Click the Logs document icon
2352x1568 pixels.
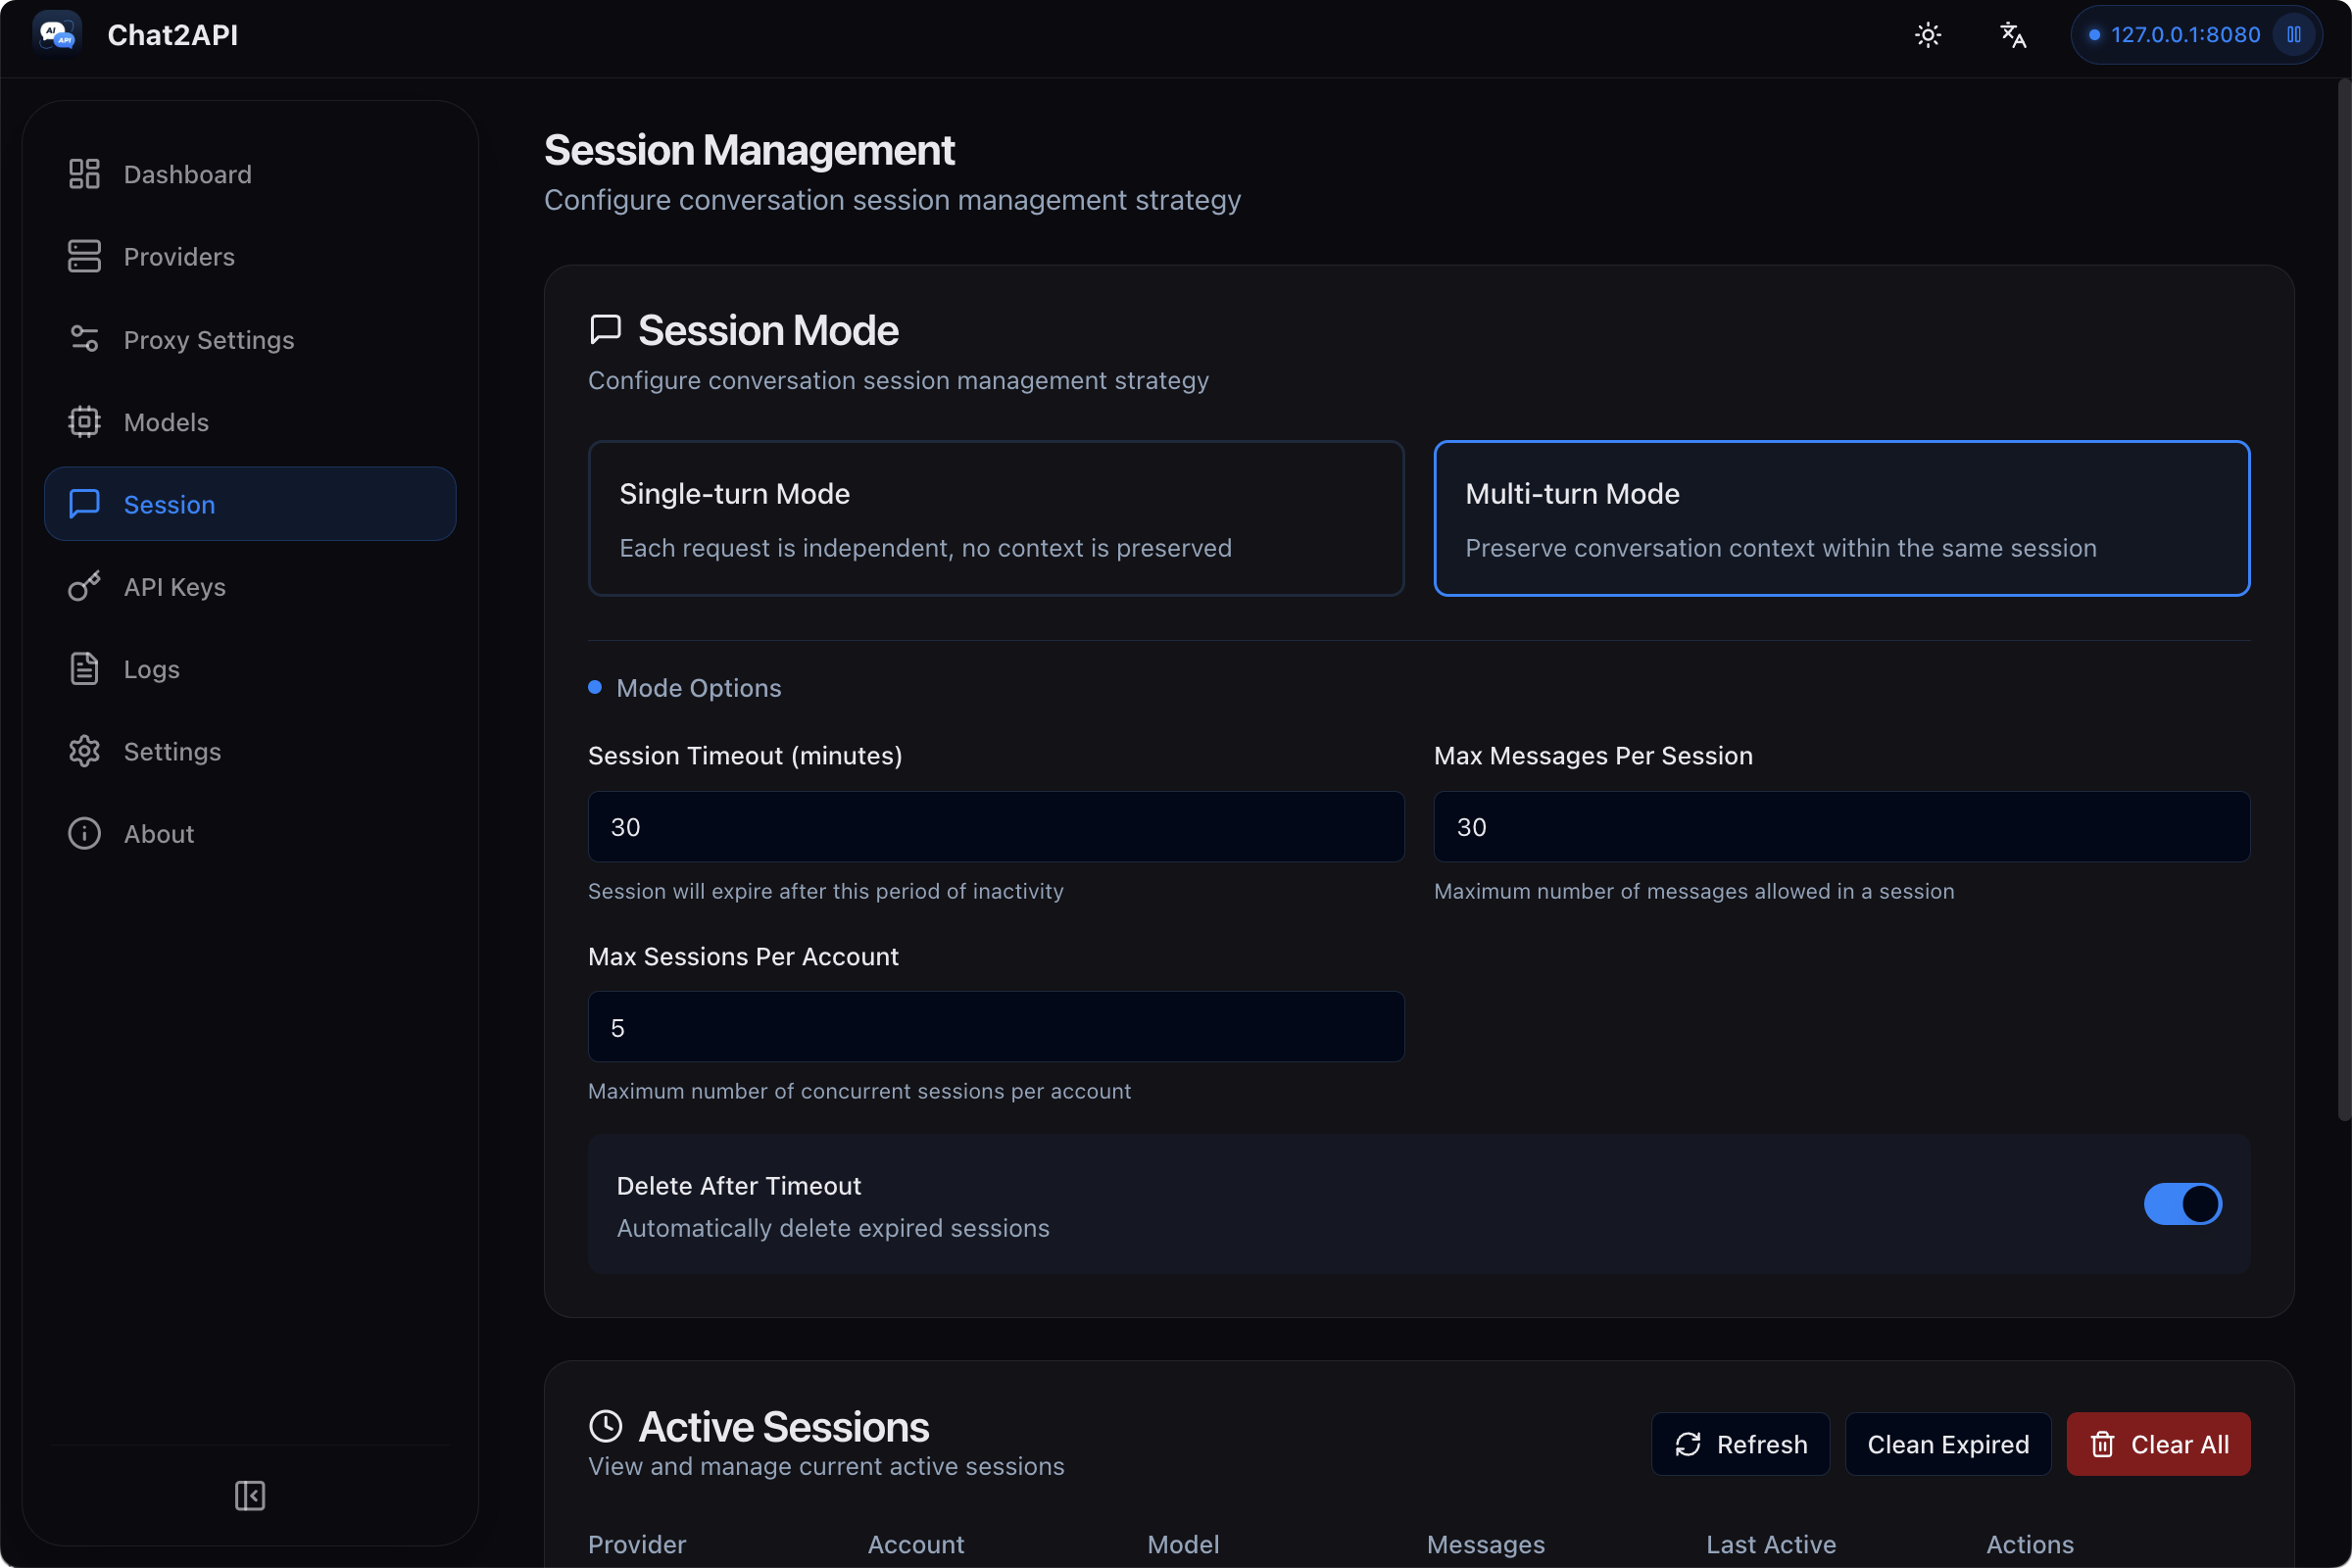[84, 669]
